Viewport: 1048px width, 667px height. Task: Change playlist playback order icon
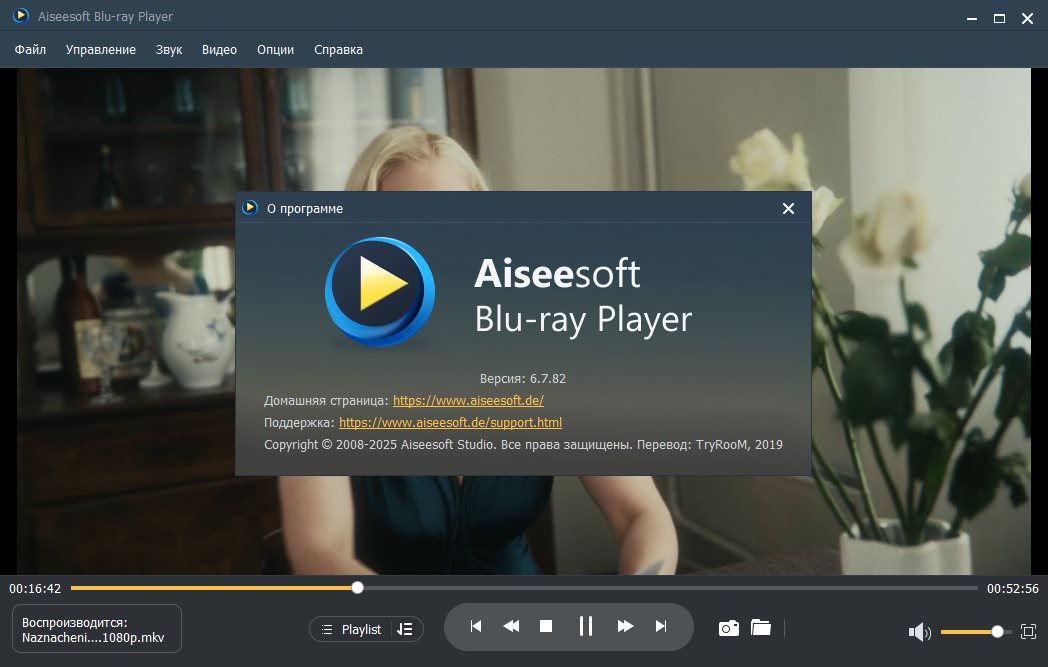pyautogui.click(x=405, y=629)
